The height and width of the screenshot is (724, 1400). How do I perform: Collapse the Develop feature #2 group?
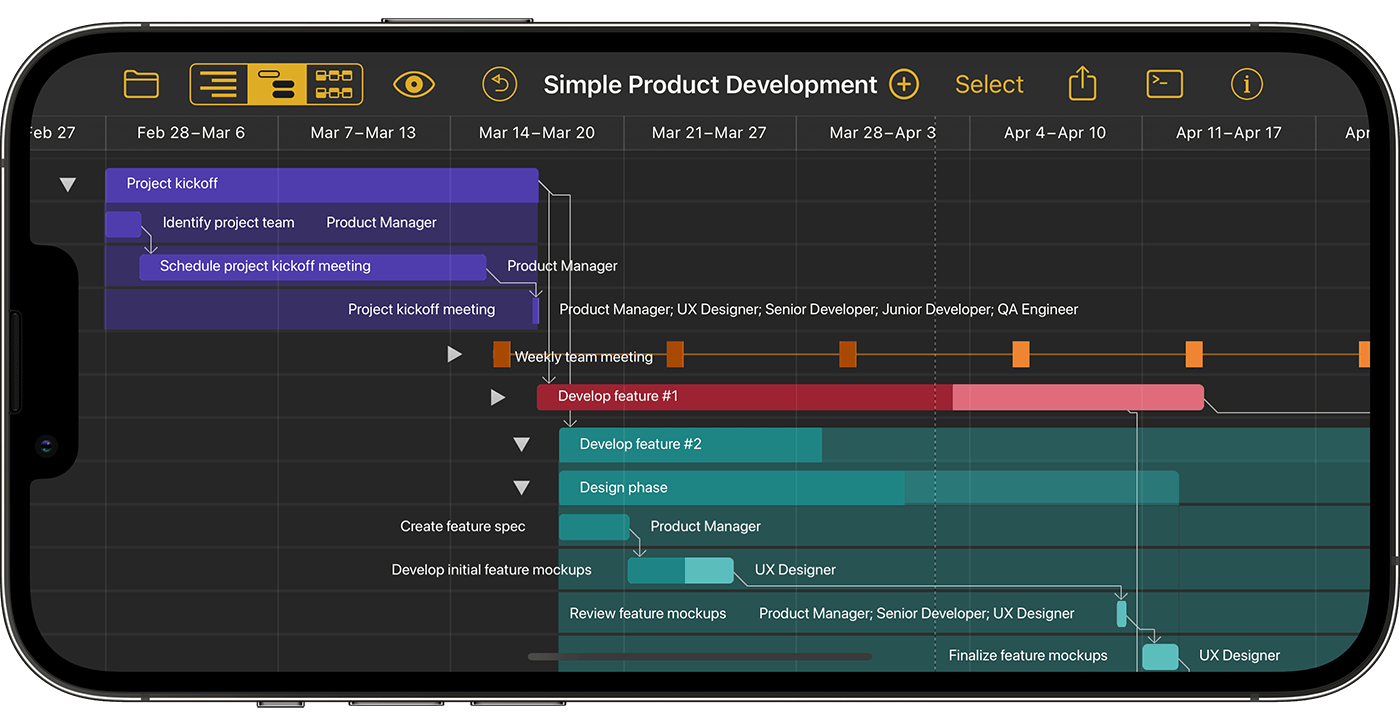point(521,445)
